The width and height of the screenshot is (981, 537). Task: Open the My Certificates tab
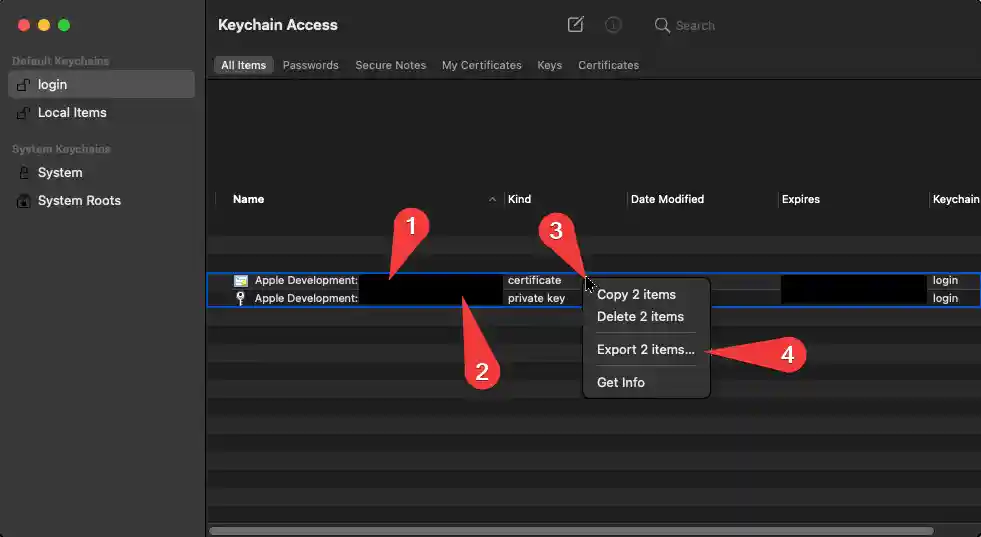click(x=481, y=65)
